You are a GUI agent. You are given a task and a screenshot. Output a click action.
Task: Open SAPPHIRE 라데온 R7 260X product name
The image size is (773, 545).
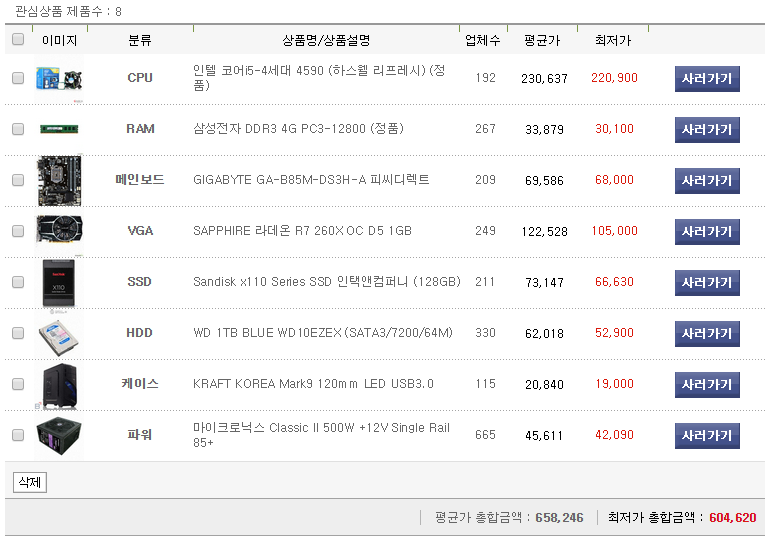click(302, 231)
